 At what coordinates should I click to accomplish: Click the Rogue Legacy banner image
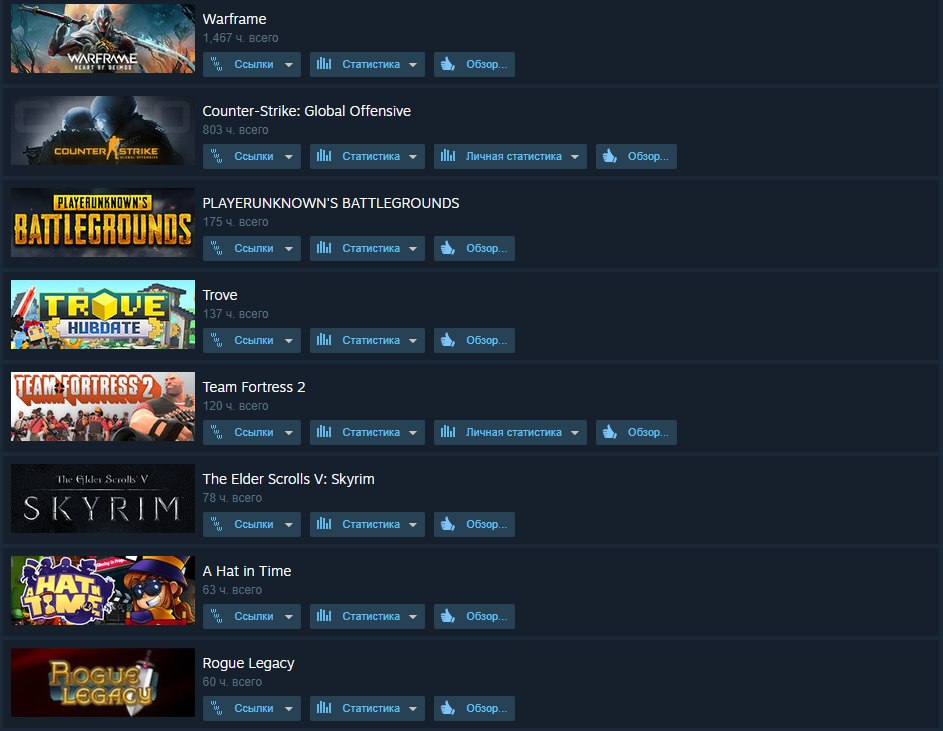click(x=103, y=682)
